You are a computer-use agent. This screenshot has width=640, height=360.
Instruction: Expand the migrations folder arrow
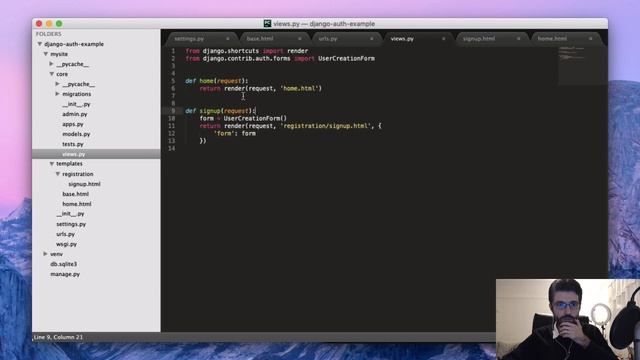(58, 94)
